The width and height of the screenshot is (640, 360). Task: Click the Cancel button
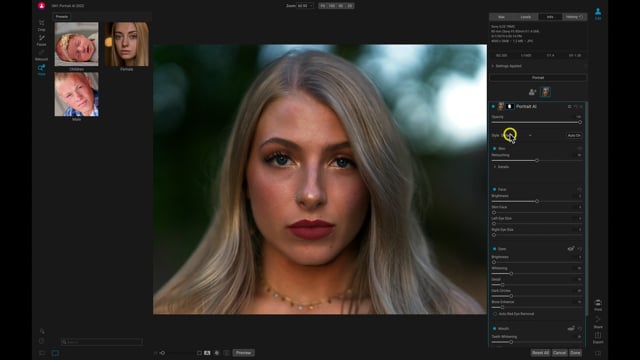click(x=560, y=353)
